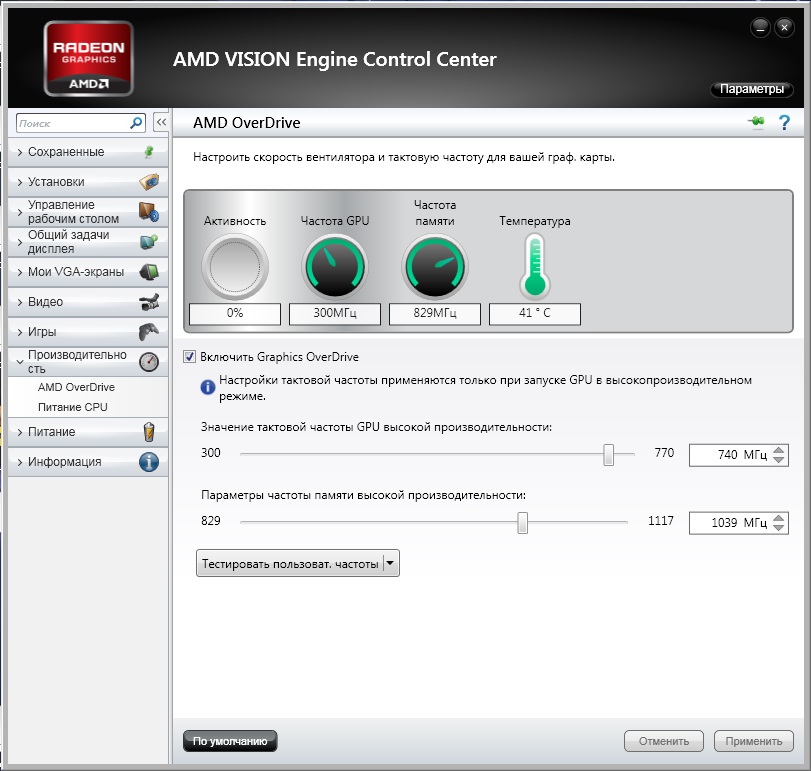Click the Отменить button
Image resolution: width=811 pixels, height=771 pixels.
(664, 741)
